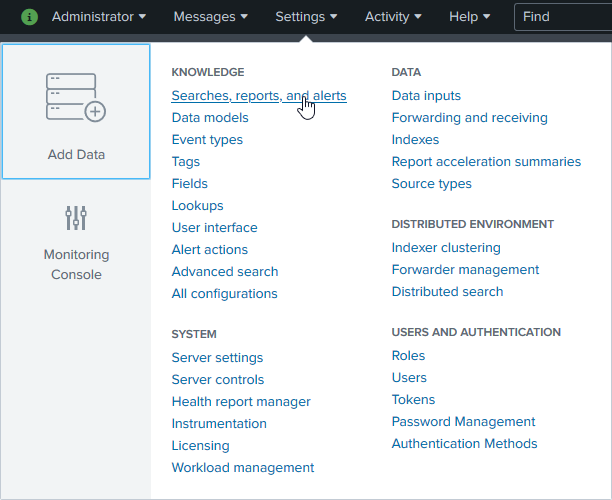
Task: Click the Add Data label
Action: pyautogui.click(x=76, y=155)
